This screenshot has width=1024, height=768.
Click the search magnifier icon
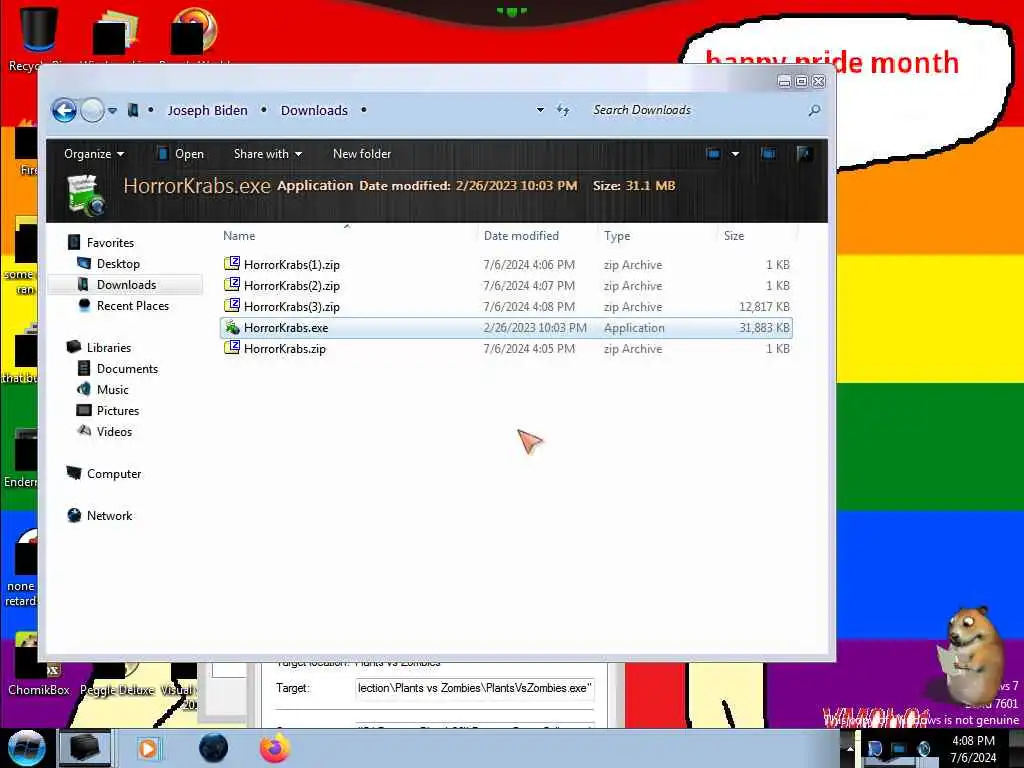pos(814,110)
